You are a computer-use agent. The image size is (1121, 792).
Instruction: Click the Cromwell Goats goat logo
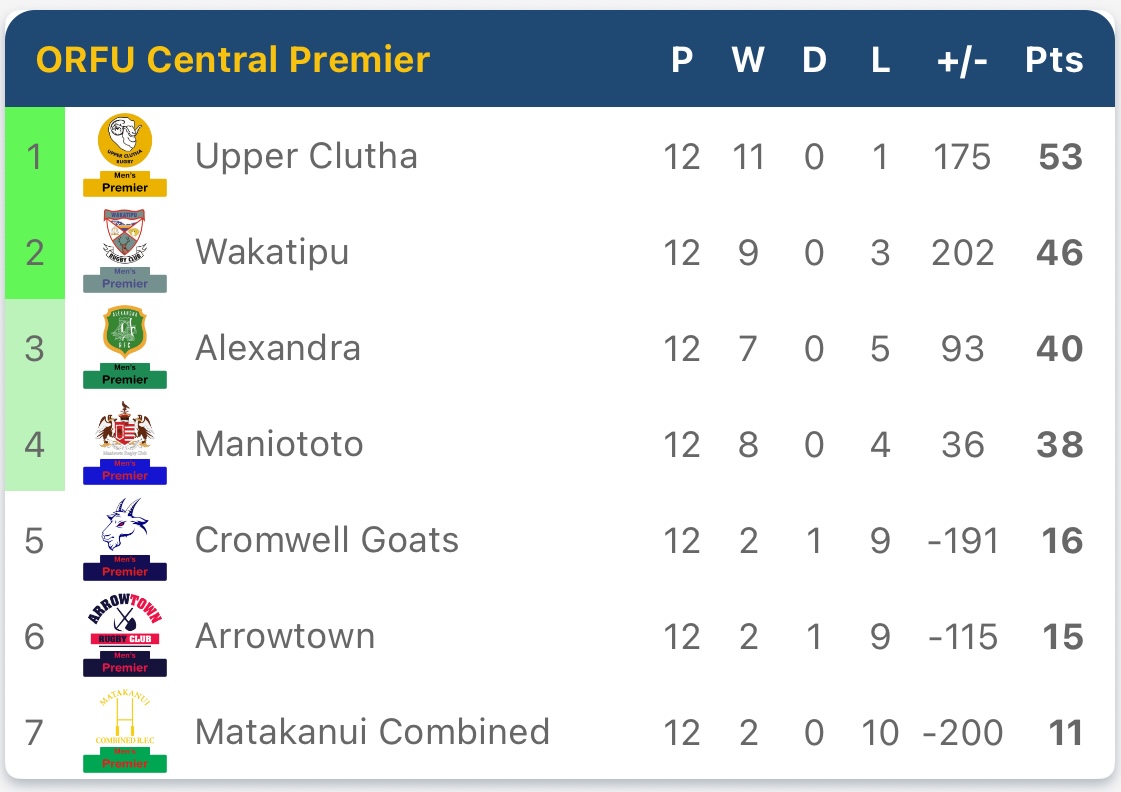125,538
